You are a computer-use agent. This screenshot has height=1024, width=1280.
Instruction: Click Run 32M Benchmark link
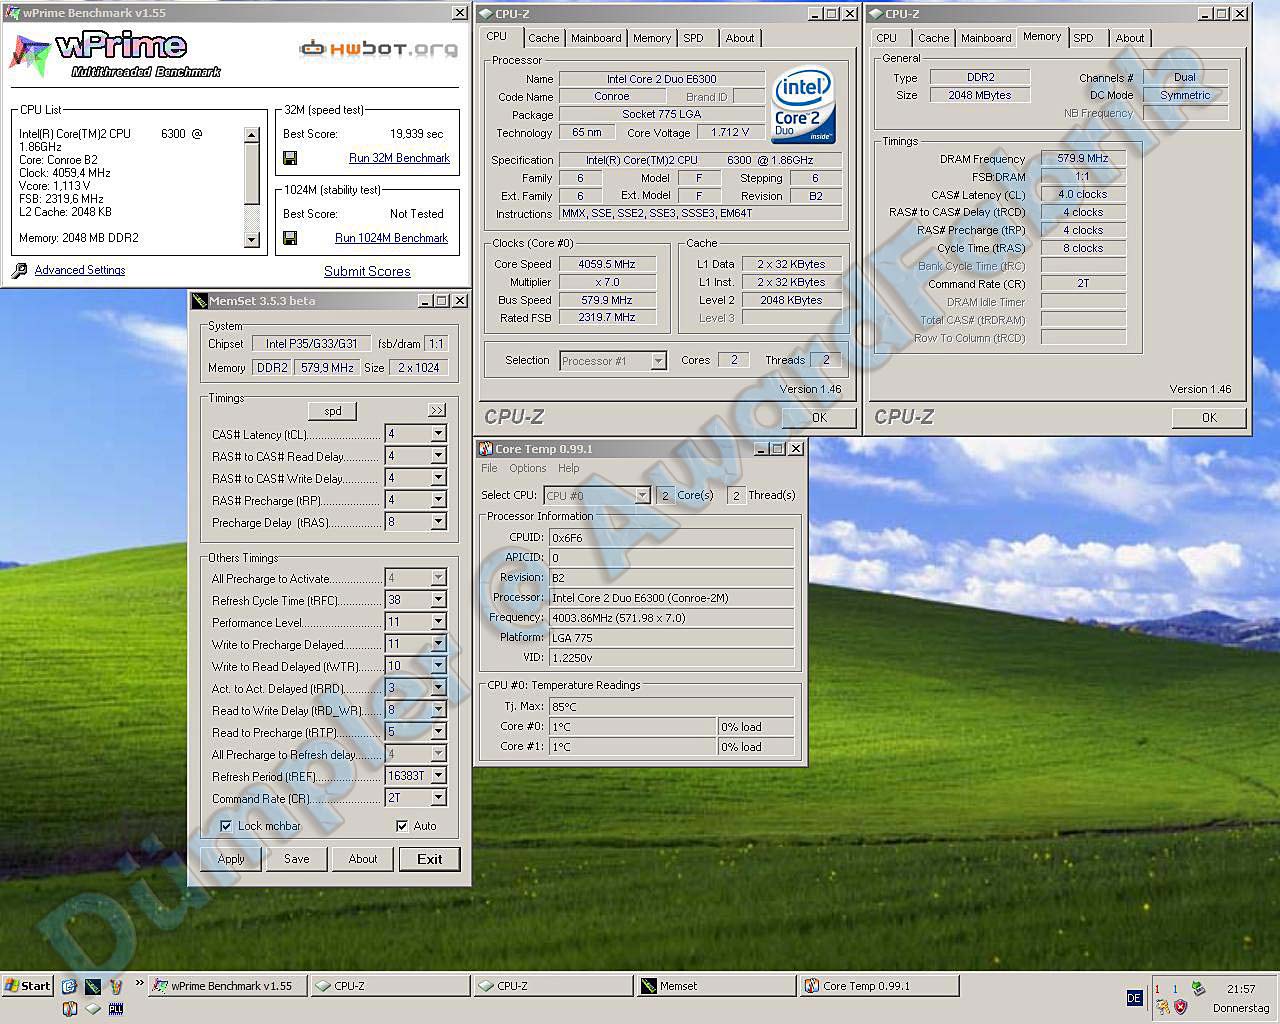pos(399,158)
